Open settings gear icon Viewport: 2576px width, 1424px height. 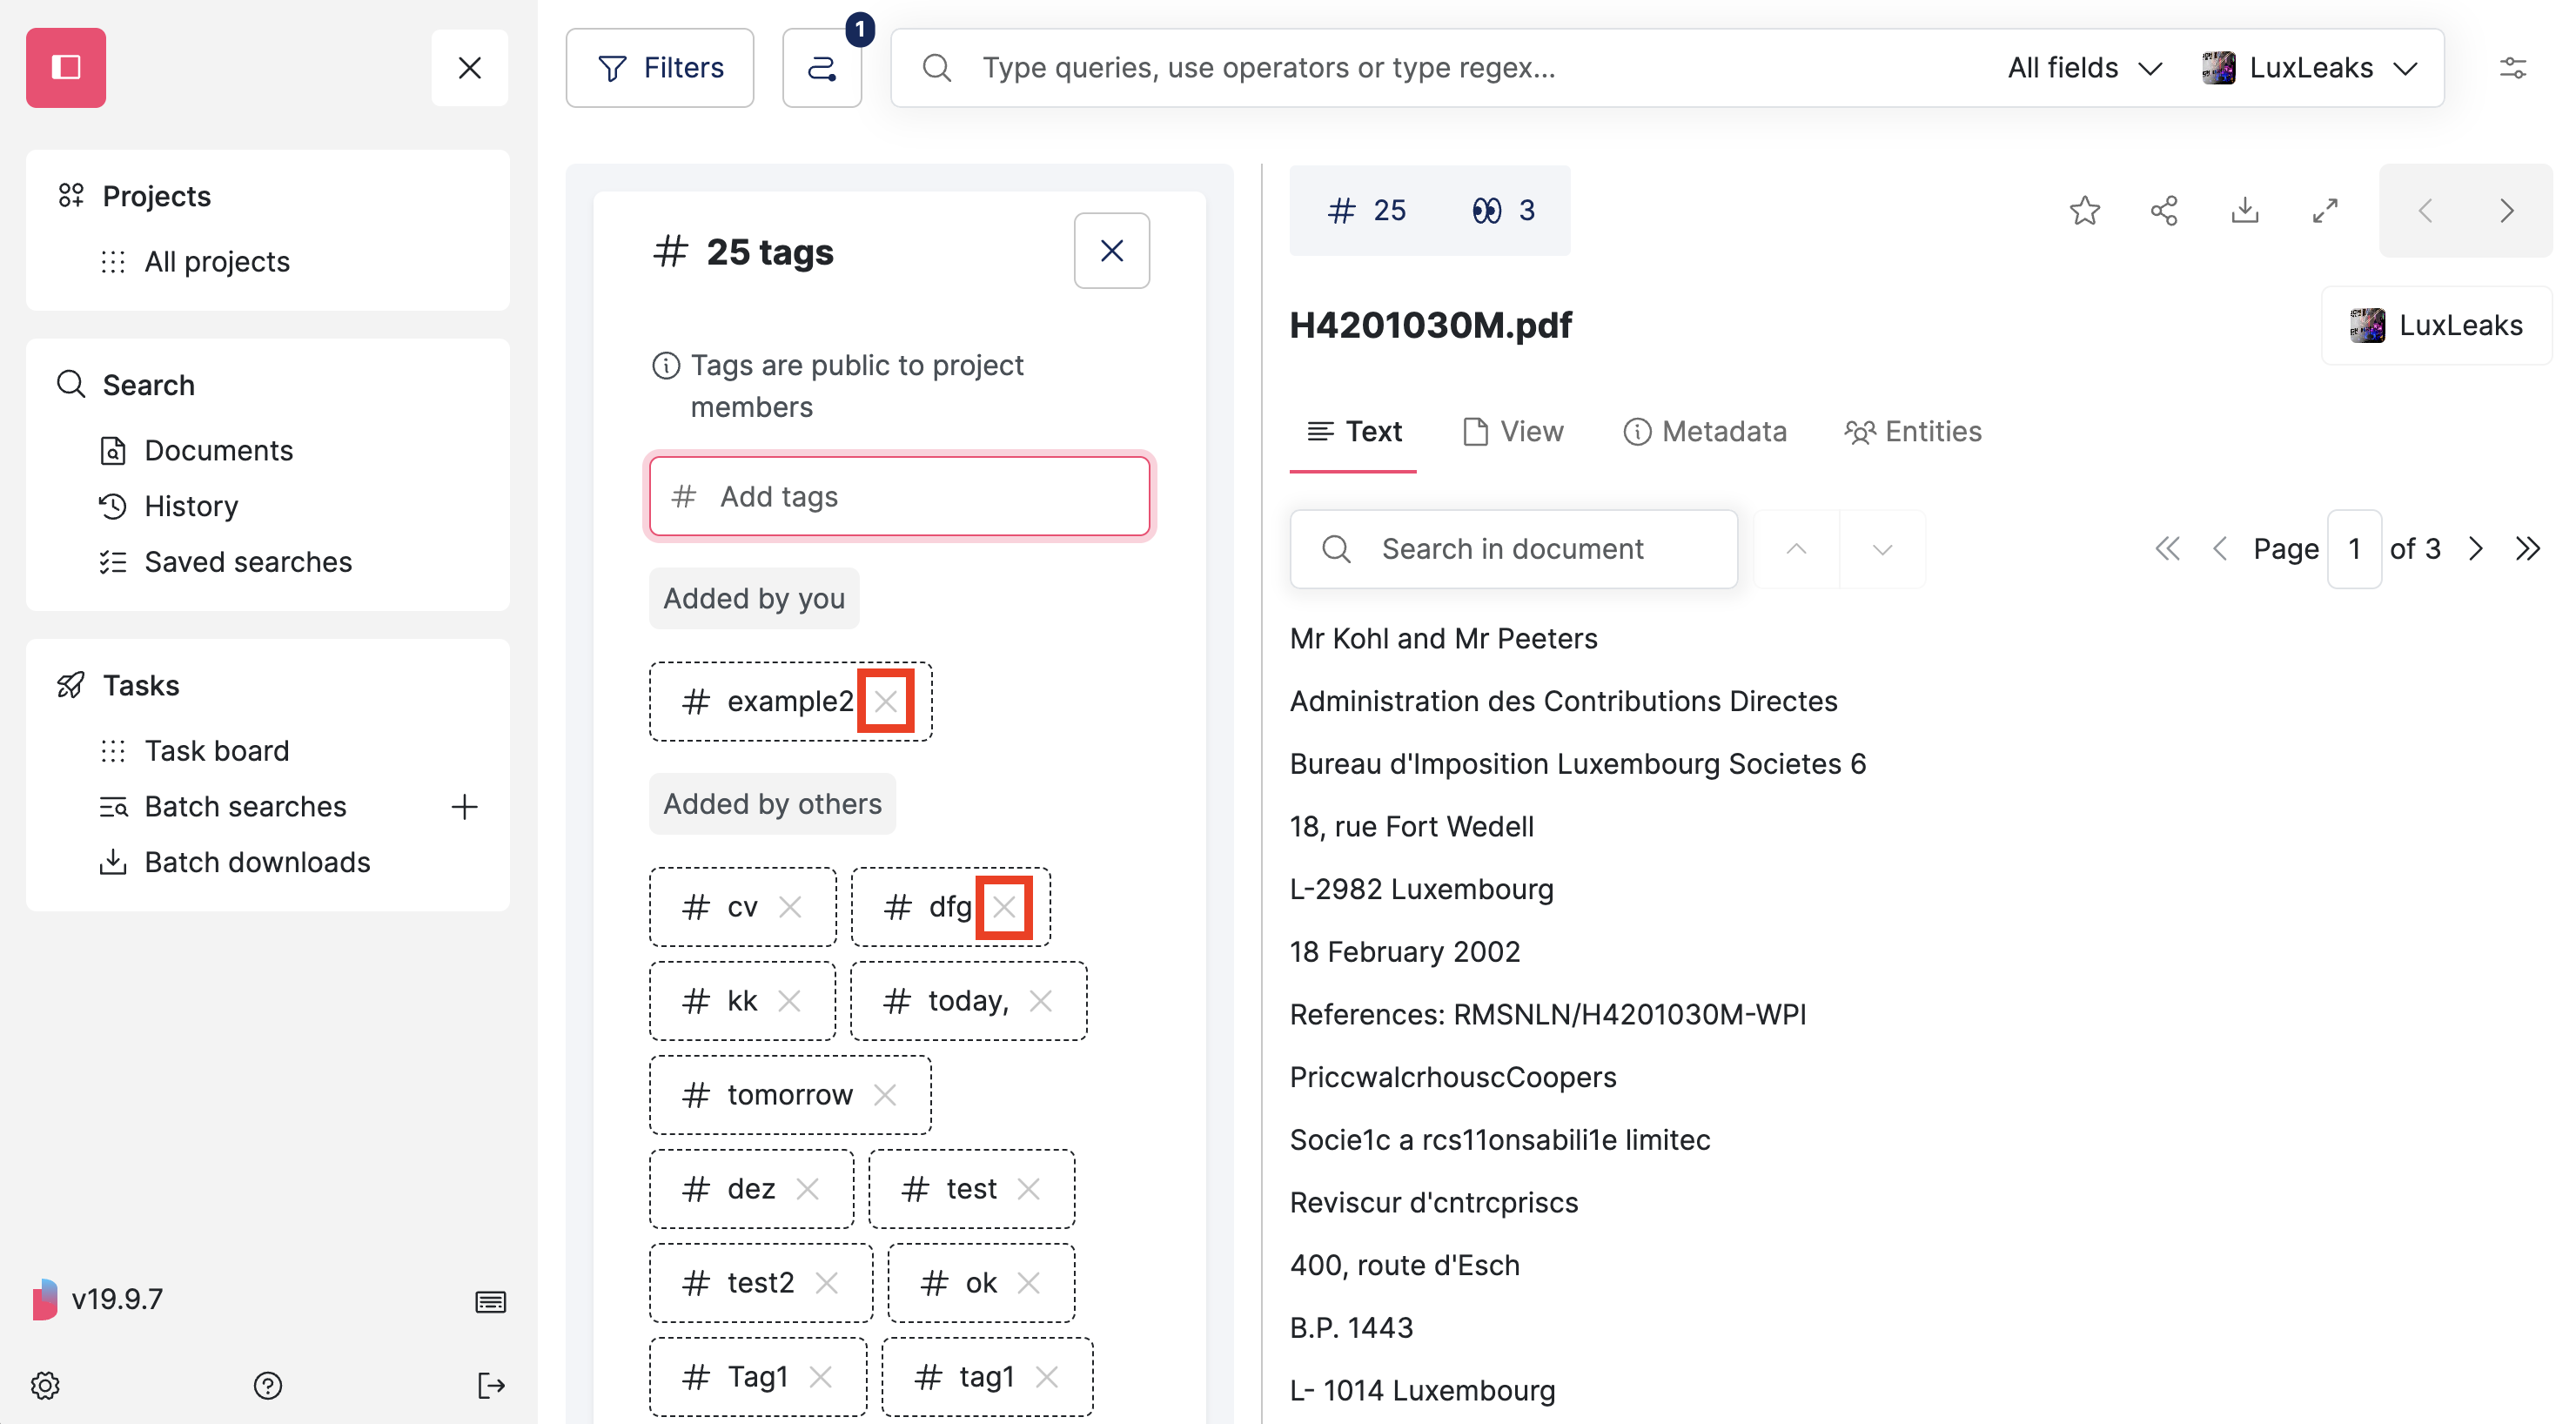click(x=45, y=1385)
